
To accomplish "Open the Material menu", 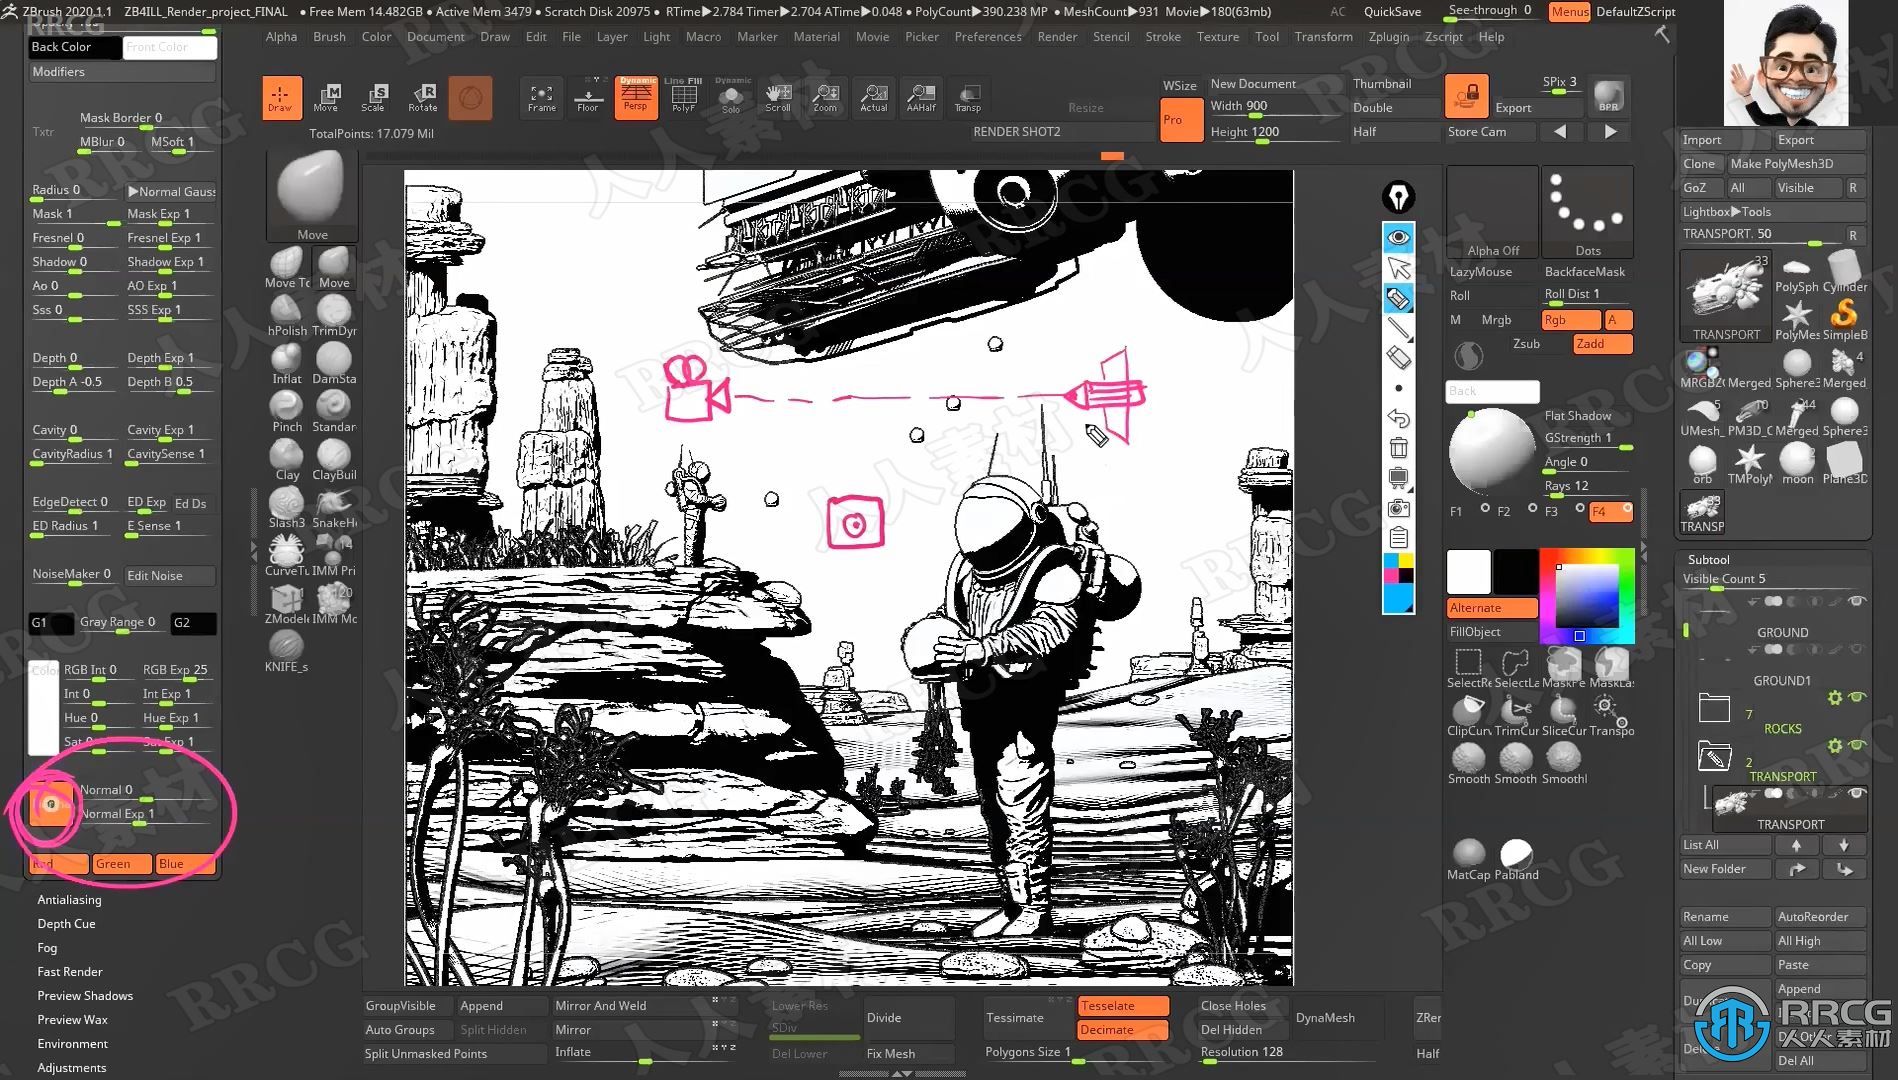I will click(816, 37).
